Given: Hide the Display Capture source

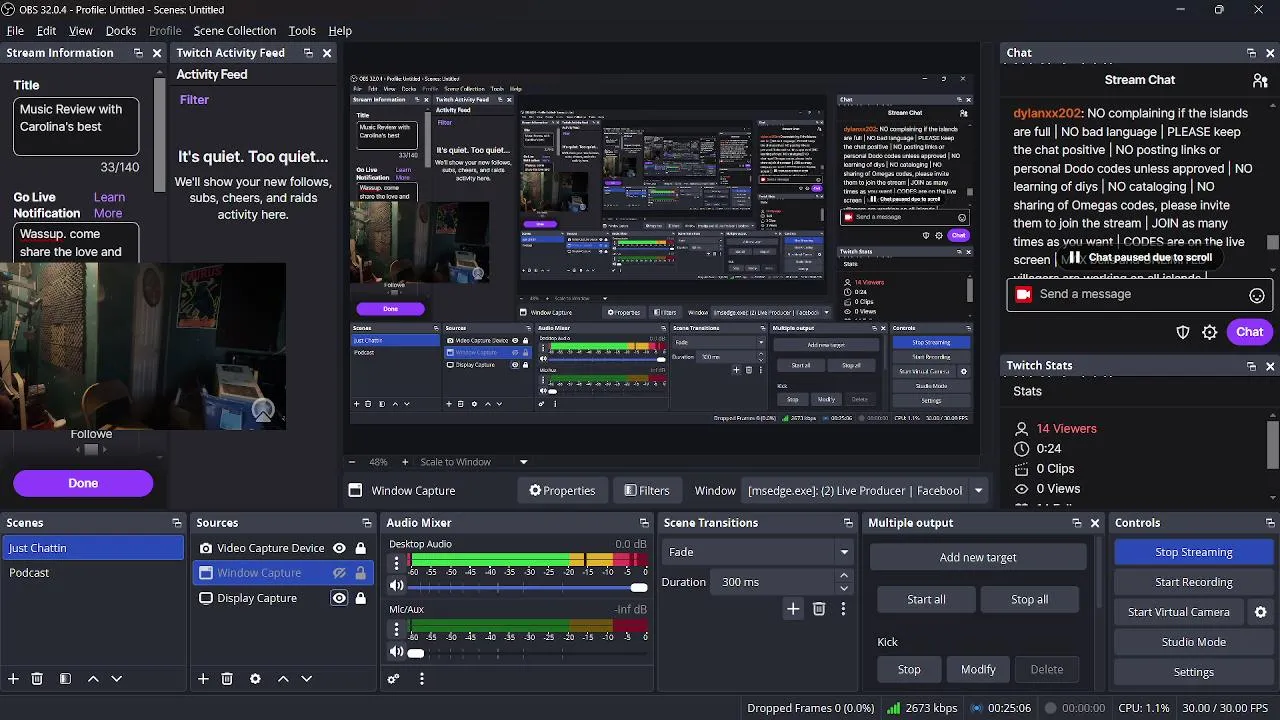Looking at the screenshot, I should coord(339,598).
